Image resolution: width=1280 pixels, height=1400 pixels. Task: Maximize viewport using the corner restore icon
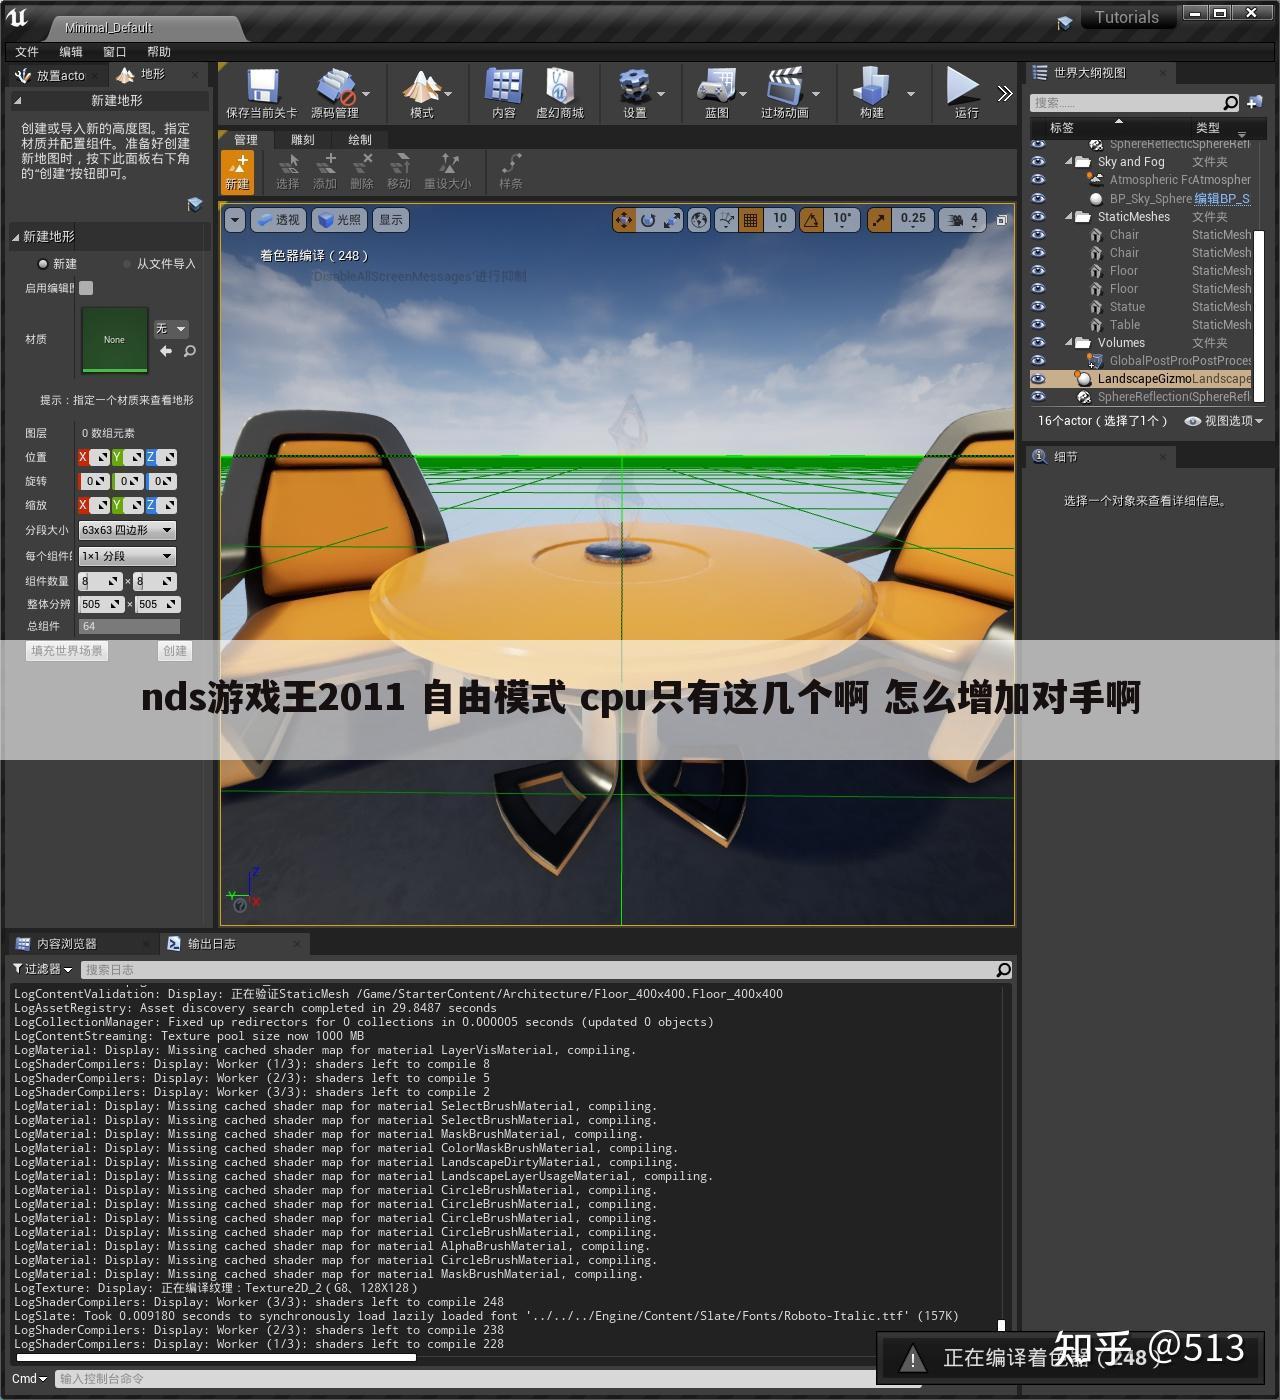tap(1001, 220)
